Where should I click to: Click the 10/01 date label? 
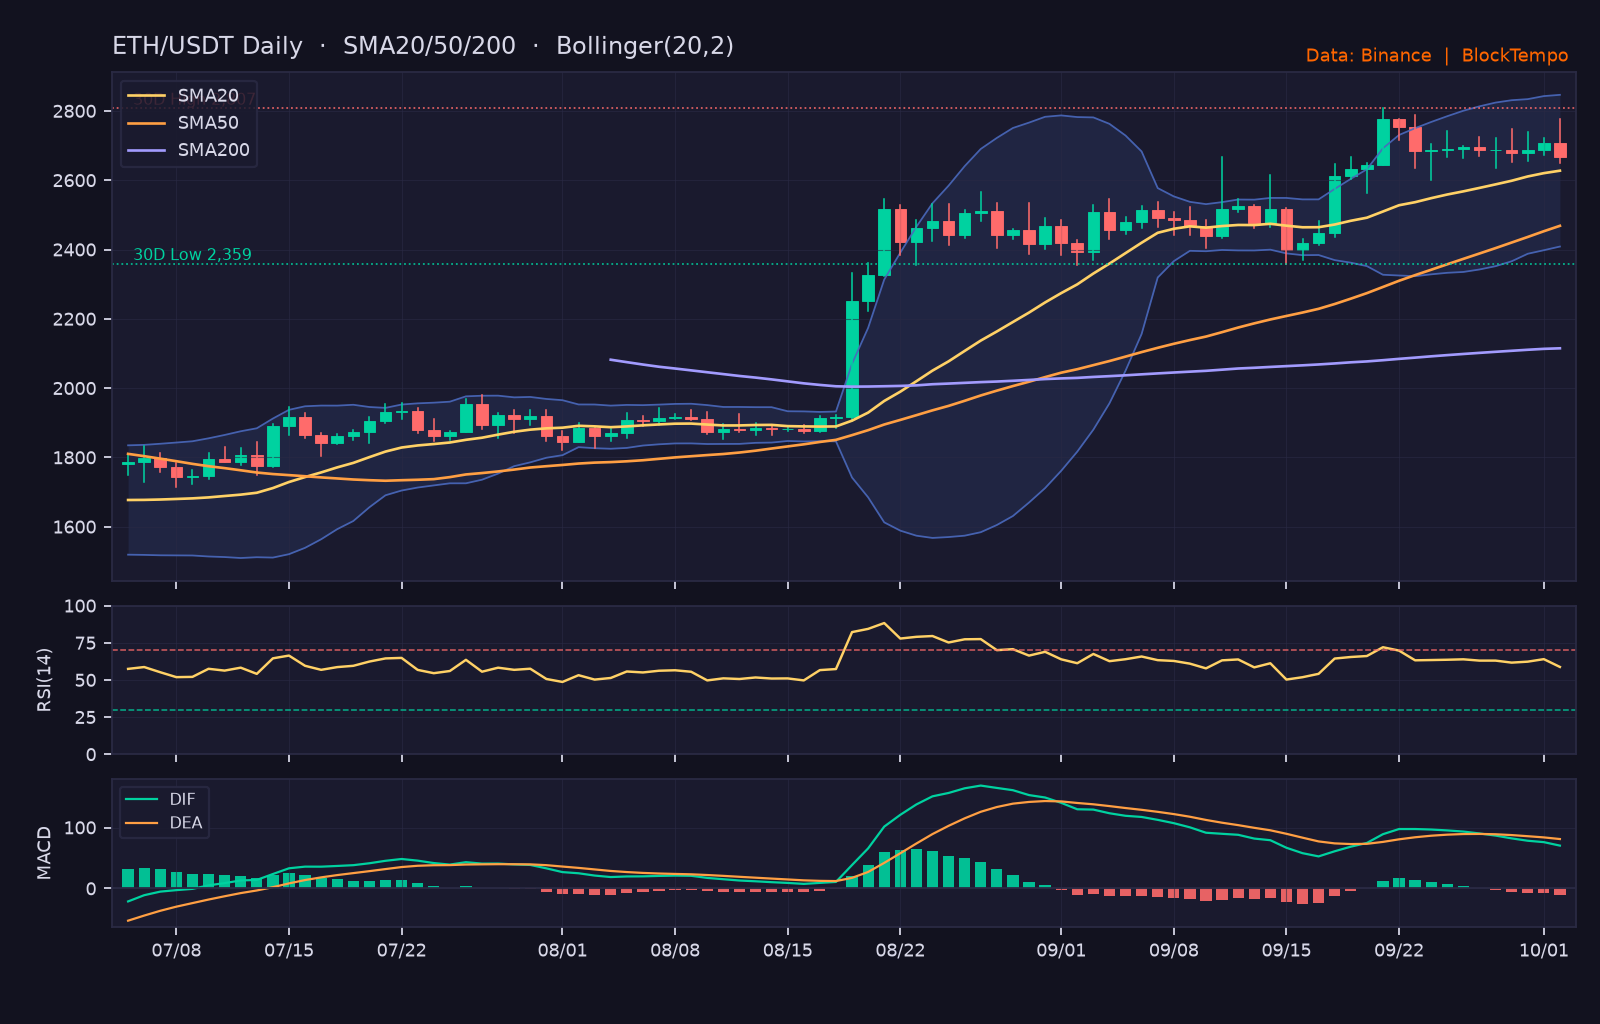click(x=1544, y=950)
